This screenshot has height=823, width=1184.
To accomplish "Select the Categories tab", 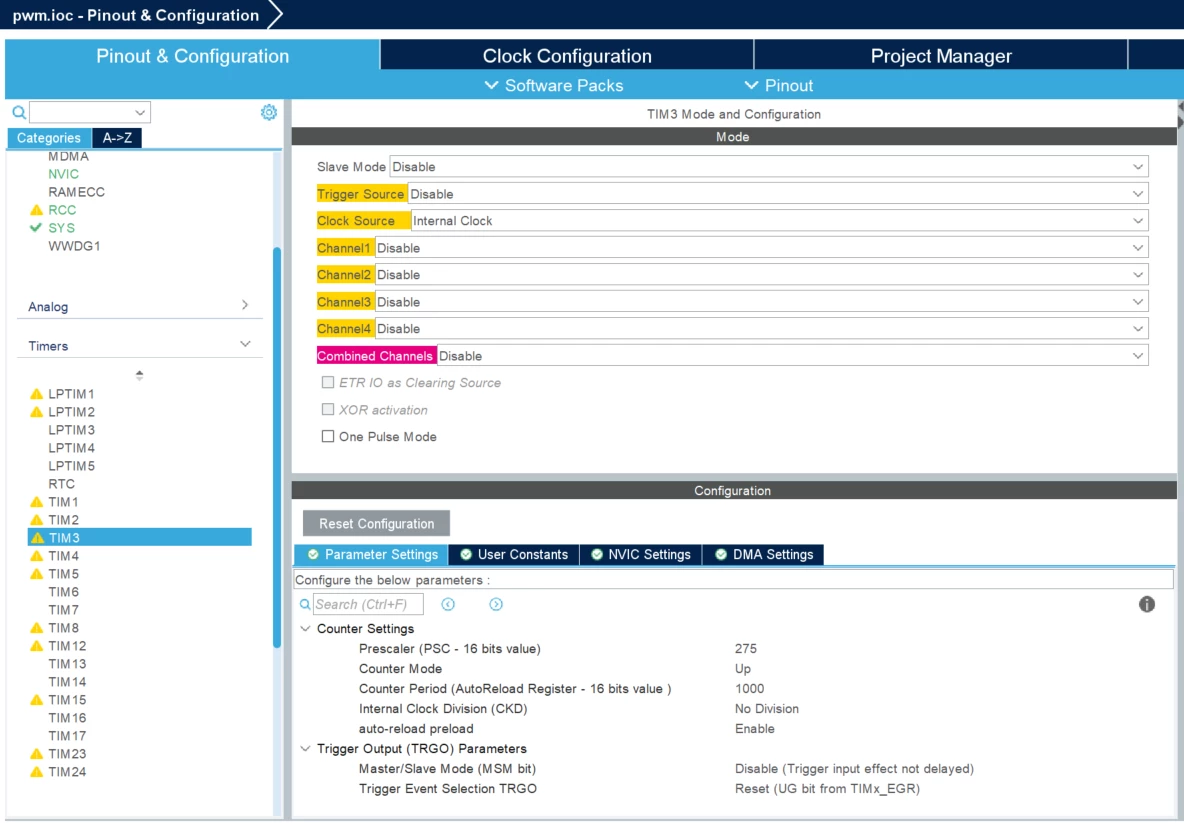I will [x=49, y=138].
